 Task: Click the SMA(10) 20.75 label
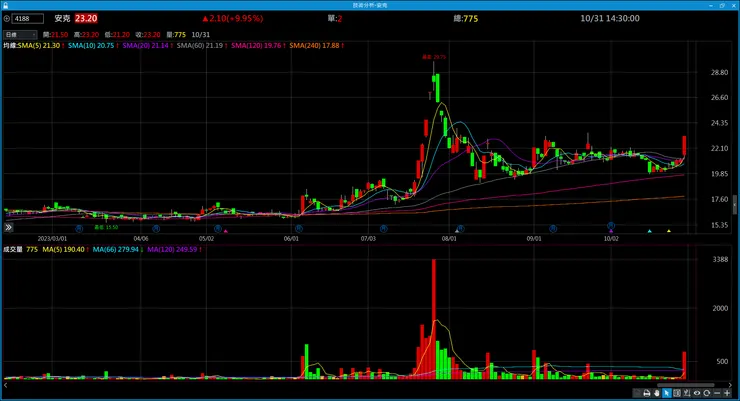pos(93,46)
